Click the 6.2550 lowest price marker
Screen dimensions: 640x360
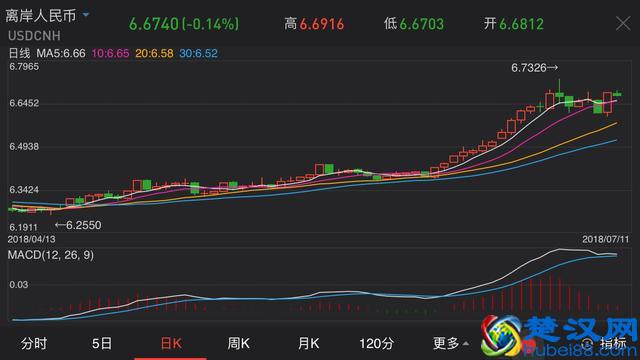coord(78,225)
